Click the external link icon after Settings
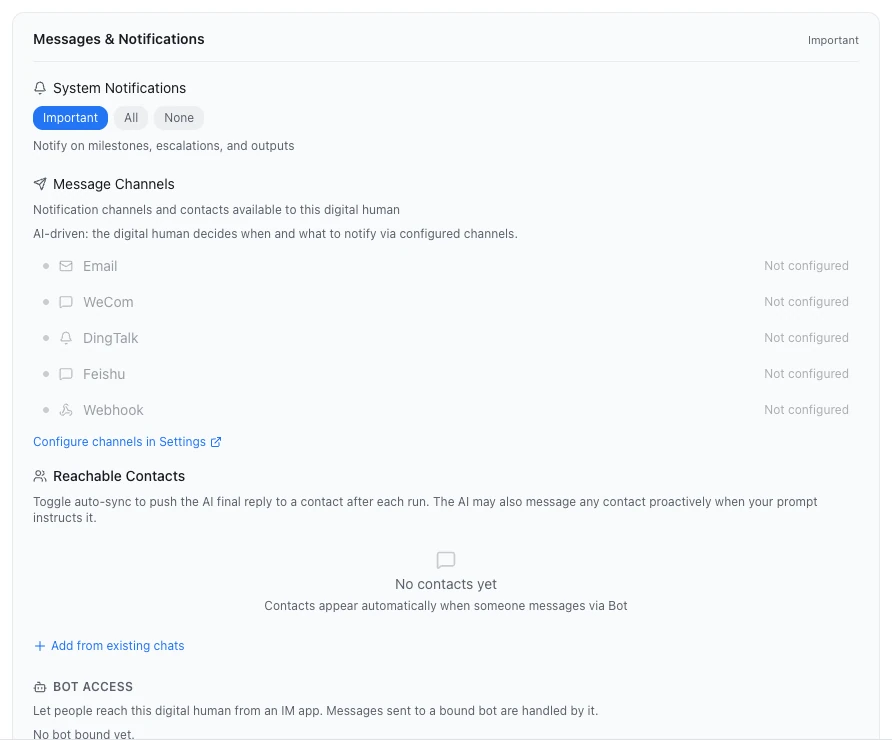This screenshot has height=740, width=892. click(x=216, y=442)
